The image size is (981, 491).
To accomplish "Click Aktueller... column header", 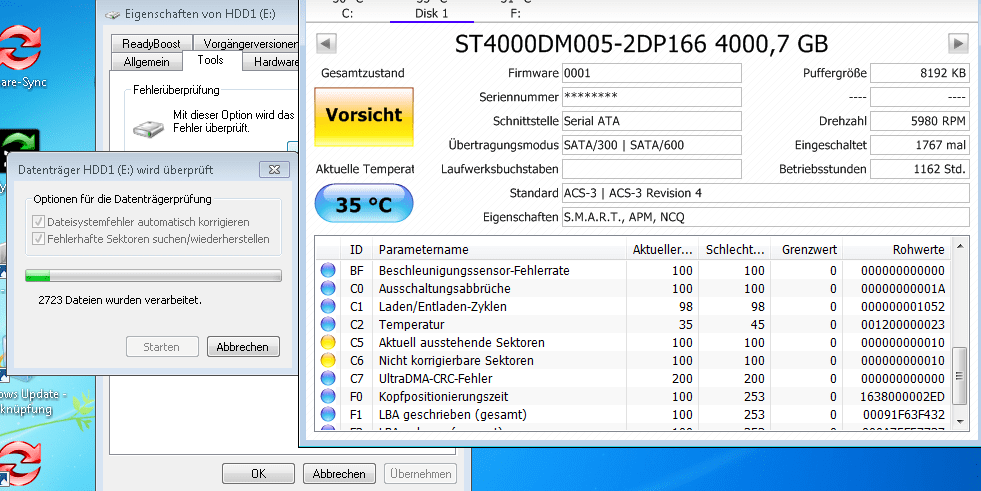I will (662, 250).
